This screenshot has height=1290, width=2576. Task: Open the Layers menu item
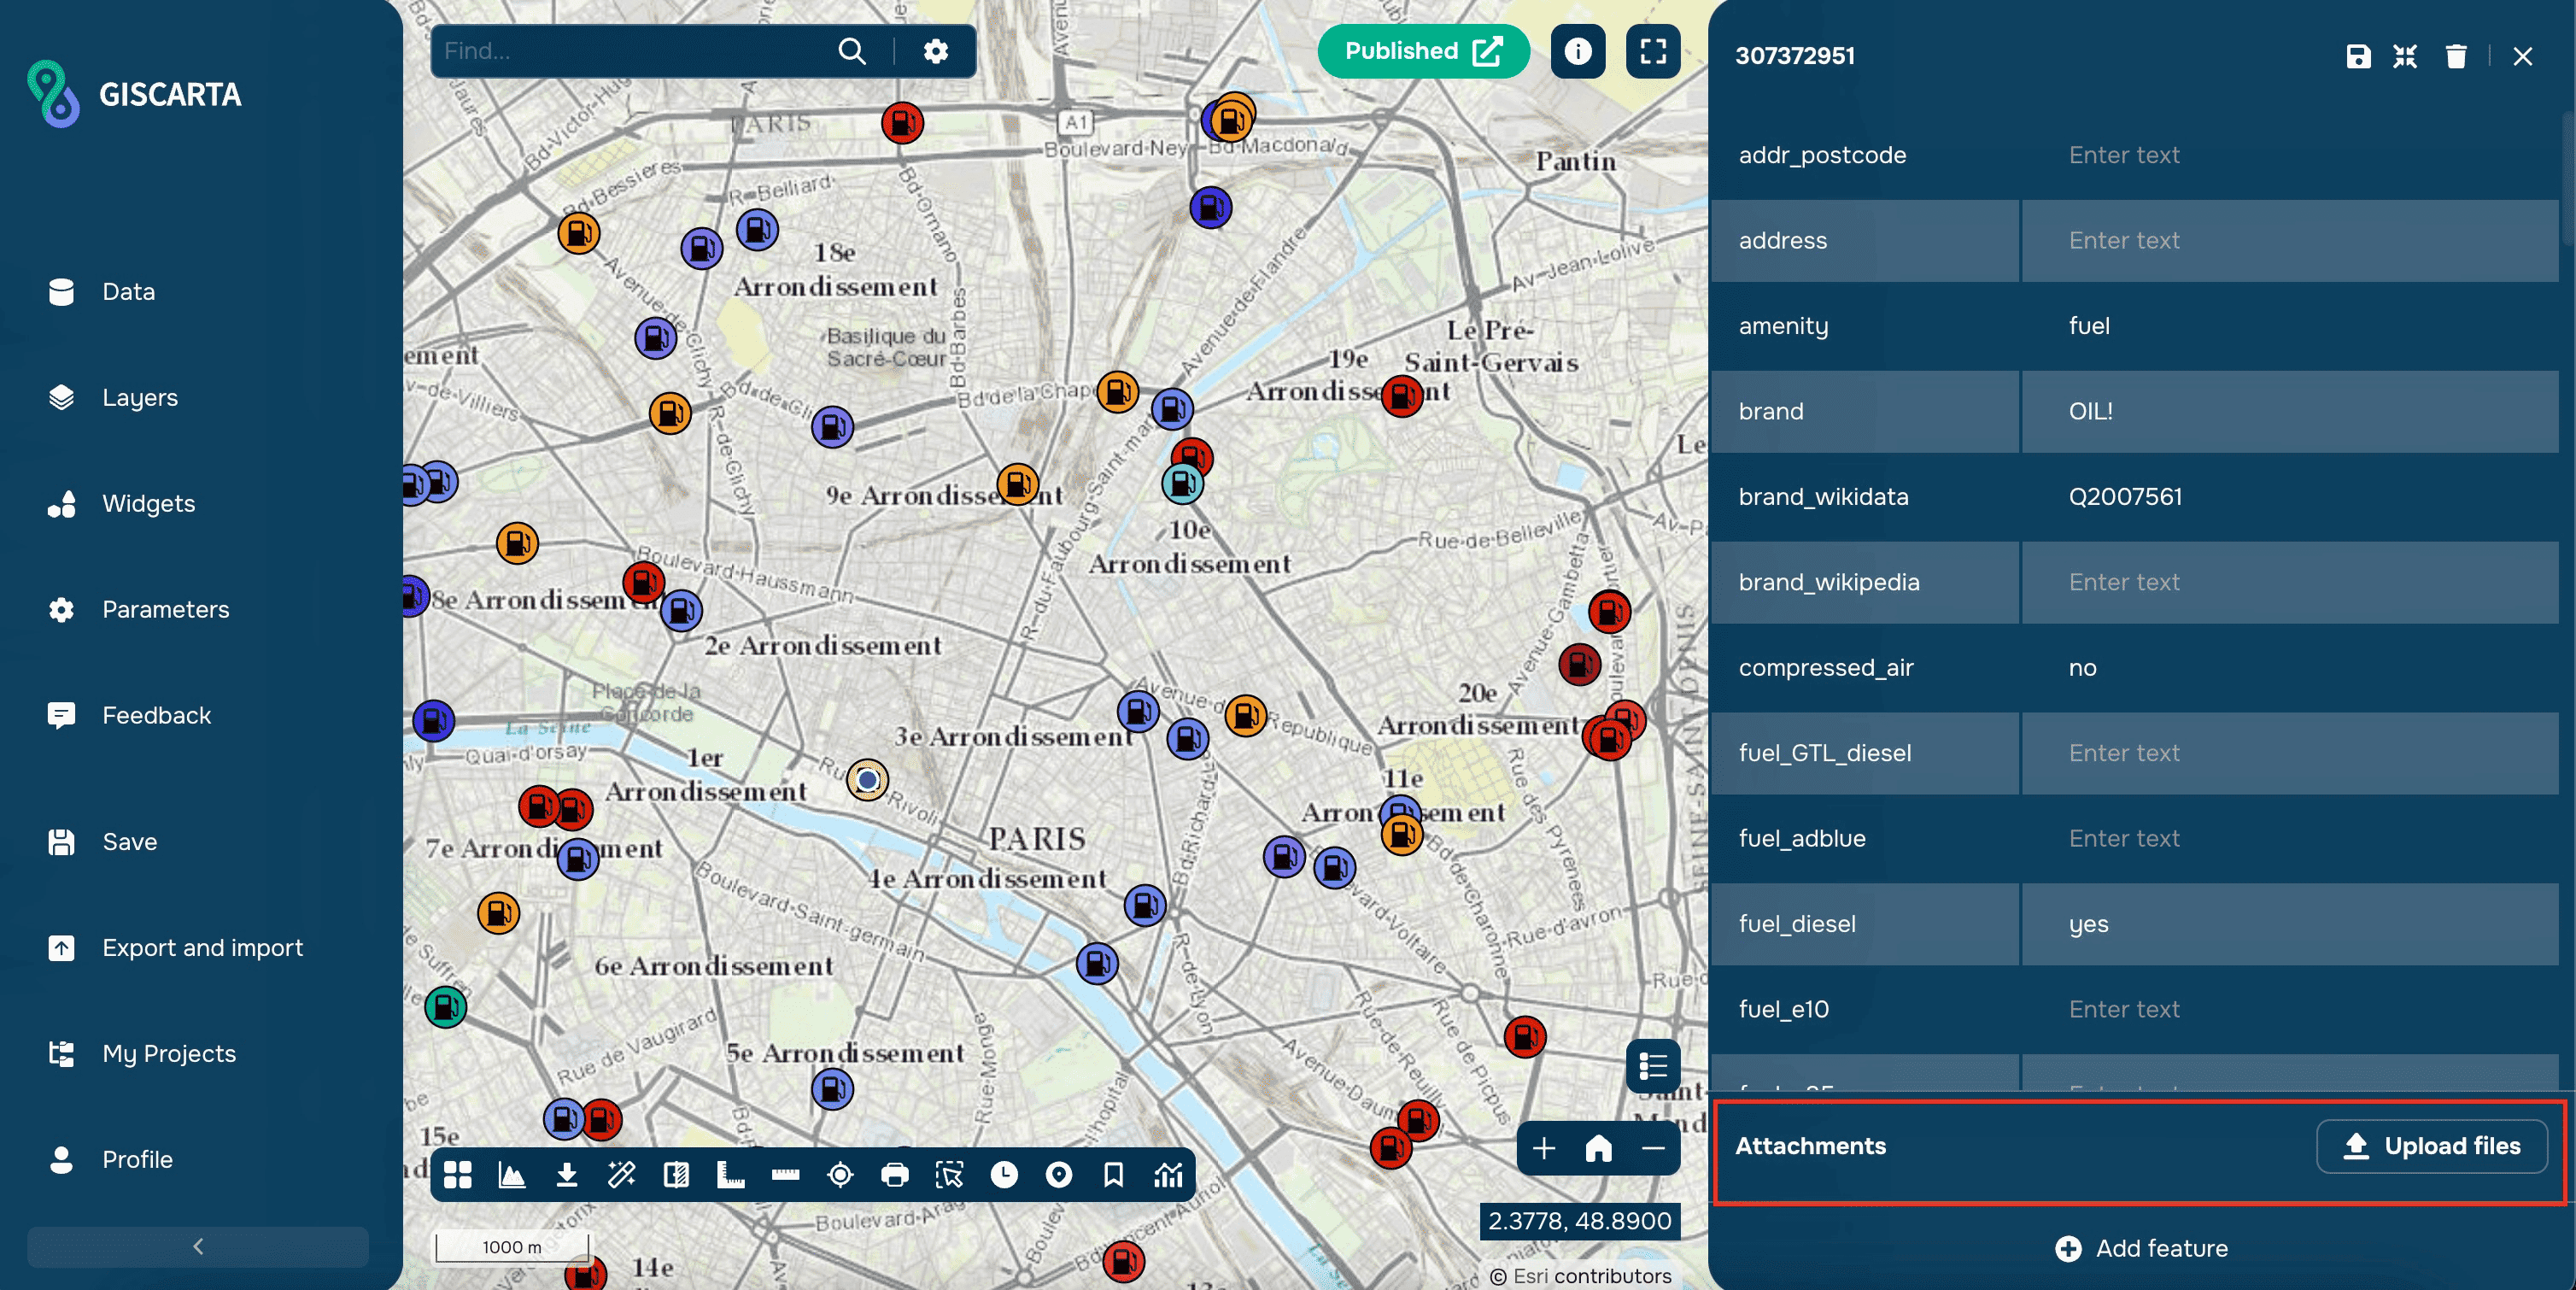click(x=139, y=397)
